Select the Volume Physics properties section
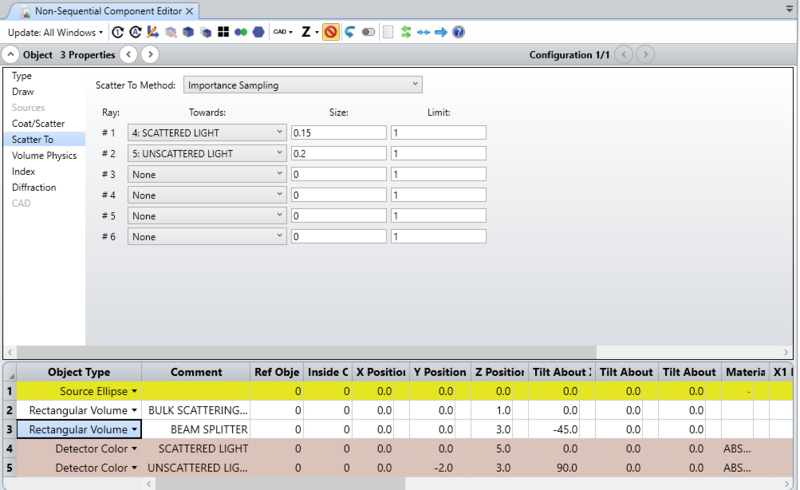 [x=44, y=156]
